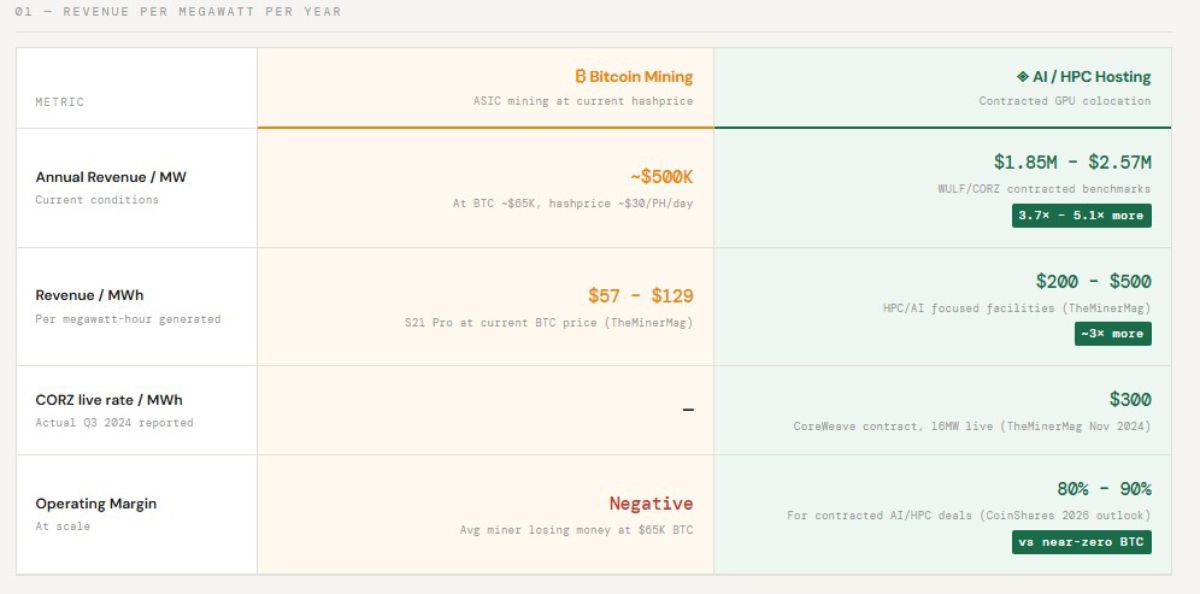This screenshot has width=1200, height=594.
Task: Click the $200 – $500 green value
Action: 1093,281
